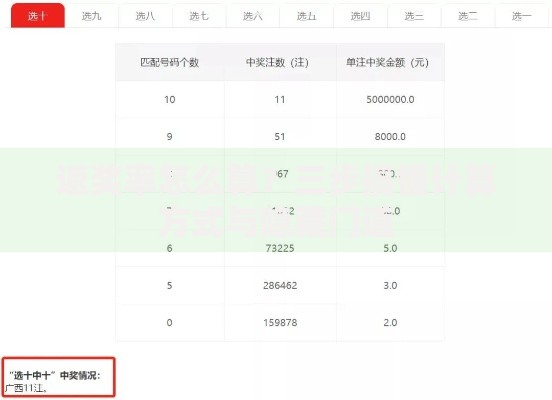Select the prize amount 5000000.0

tap(390, 100)
